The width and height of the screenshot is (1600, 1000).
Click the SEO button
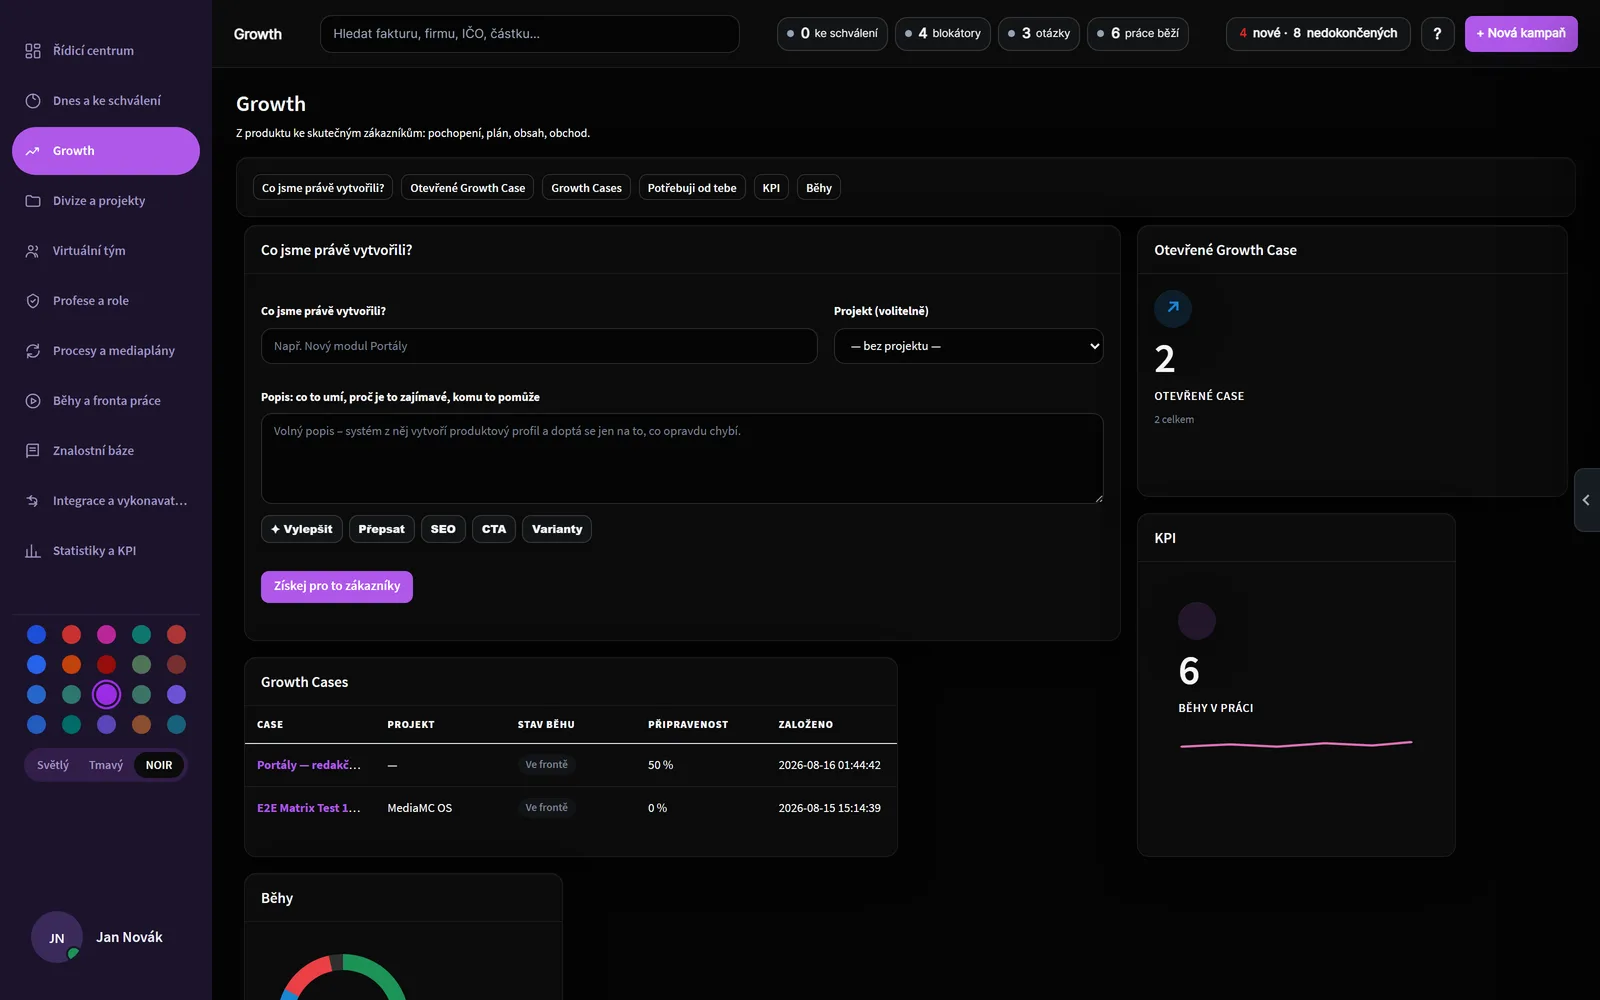(443, 529)
